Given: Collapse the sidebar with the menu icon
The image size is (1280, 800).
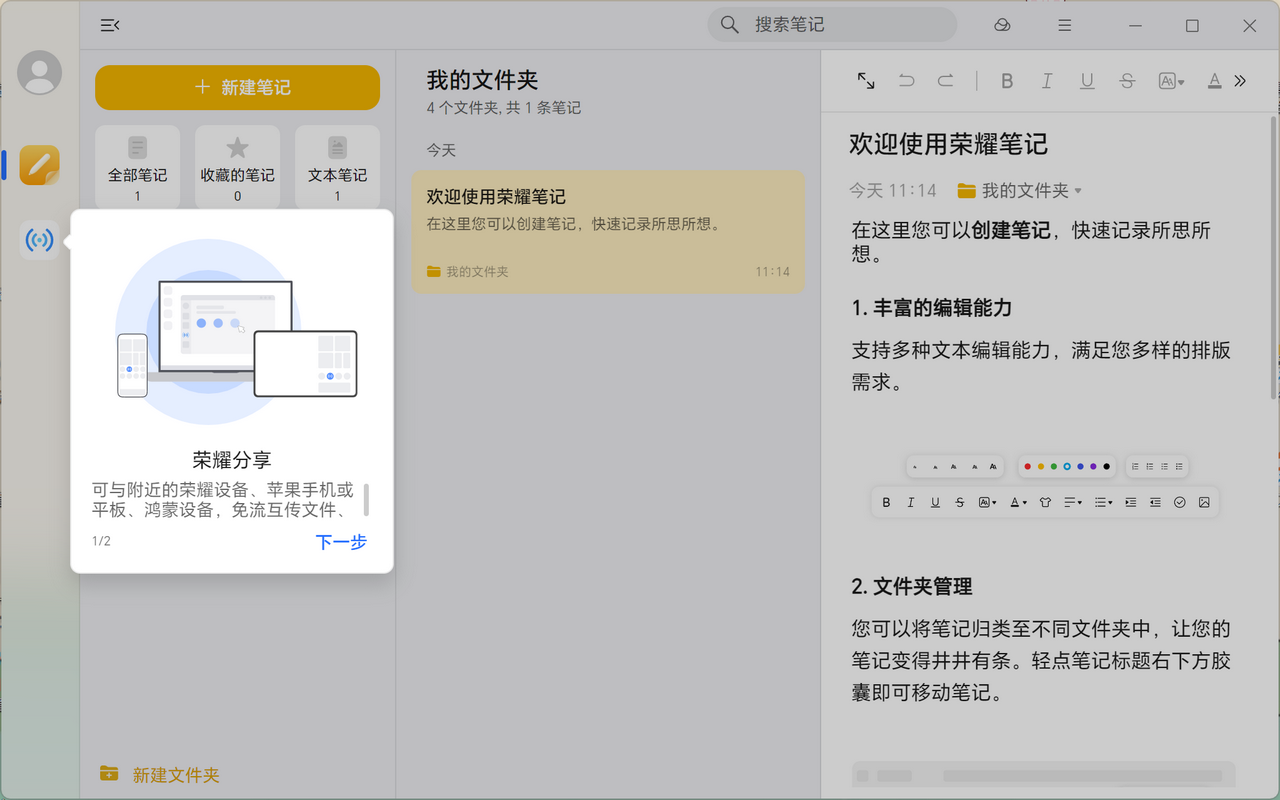Looking at the screenshot, I should (110, 26).
